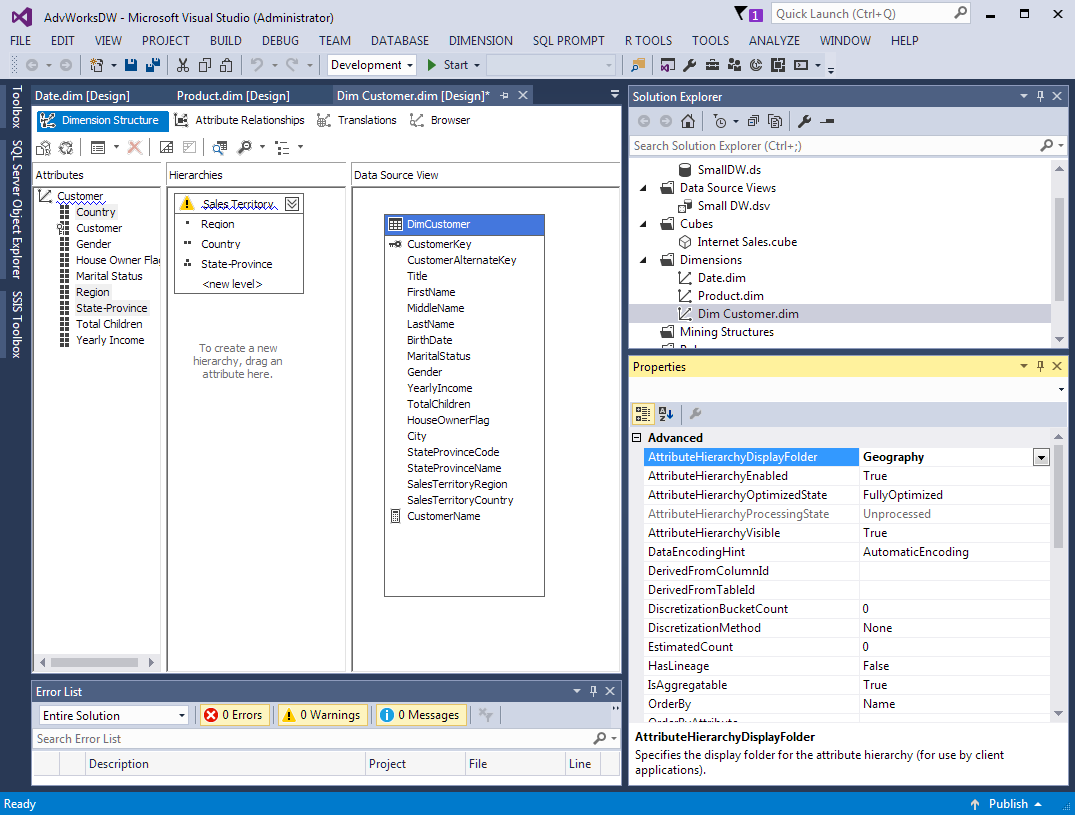Select Internet Sales.cube in Solution Explorer
Screen dimensions: 1075x815
tap(746, 242)
